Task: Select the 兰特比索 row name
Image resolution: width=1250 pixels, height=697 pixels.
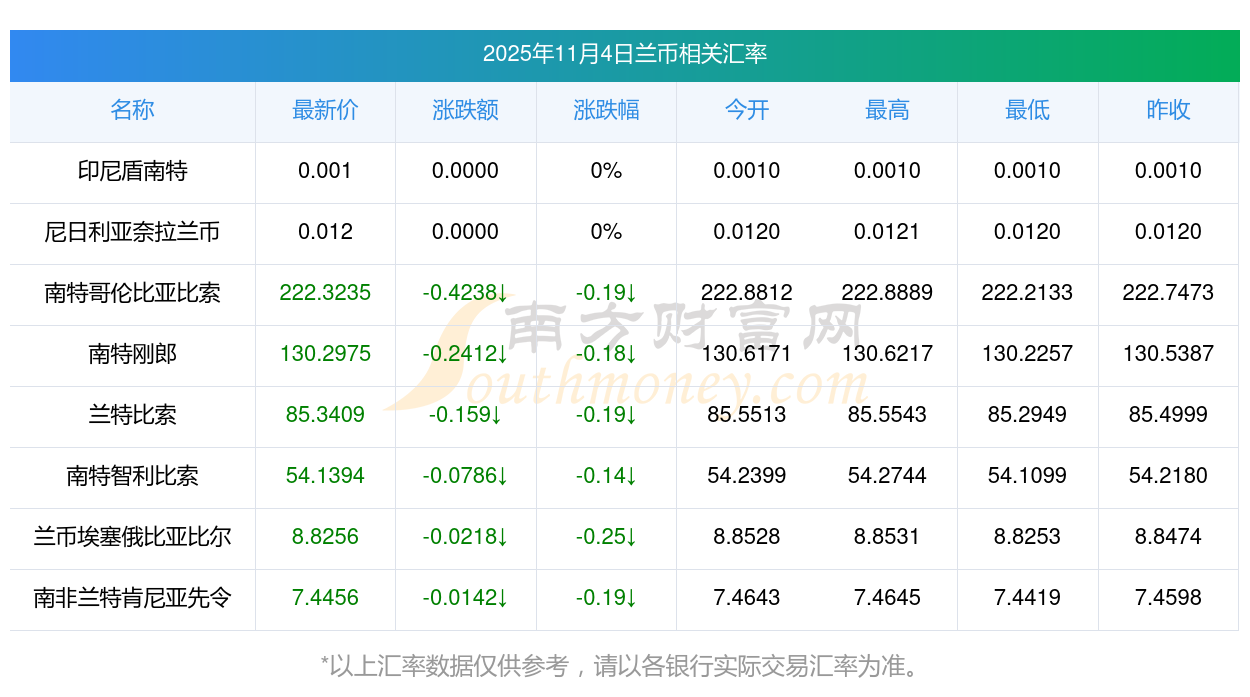Action: tap(132, 416)
